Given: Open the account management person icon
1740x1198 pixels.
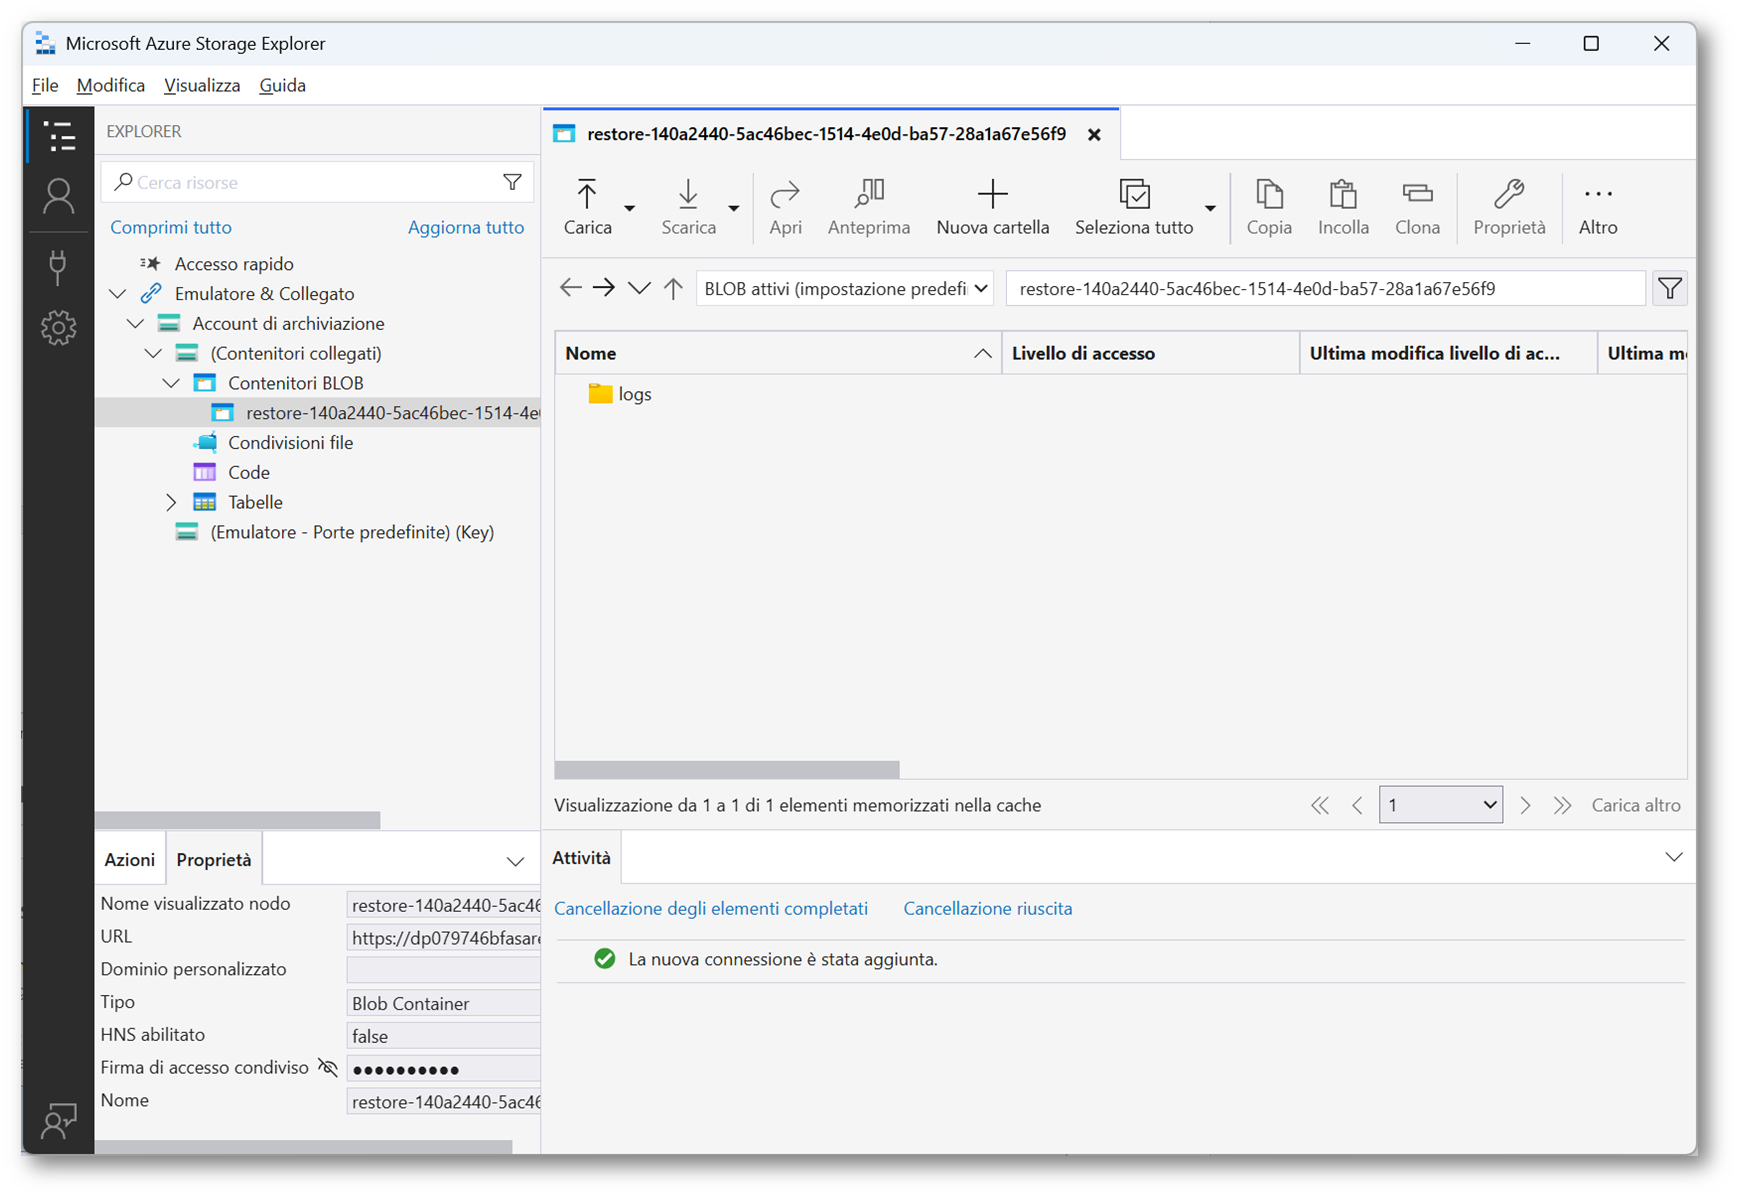Looking at the screenshot, I should [x=59, y=196].
